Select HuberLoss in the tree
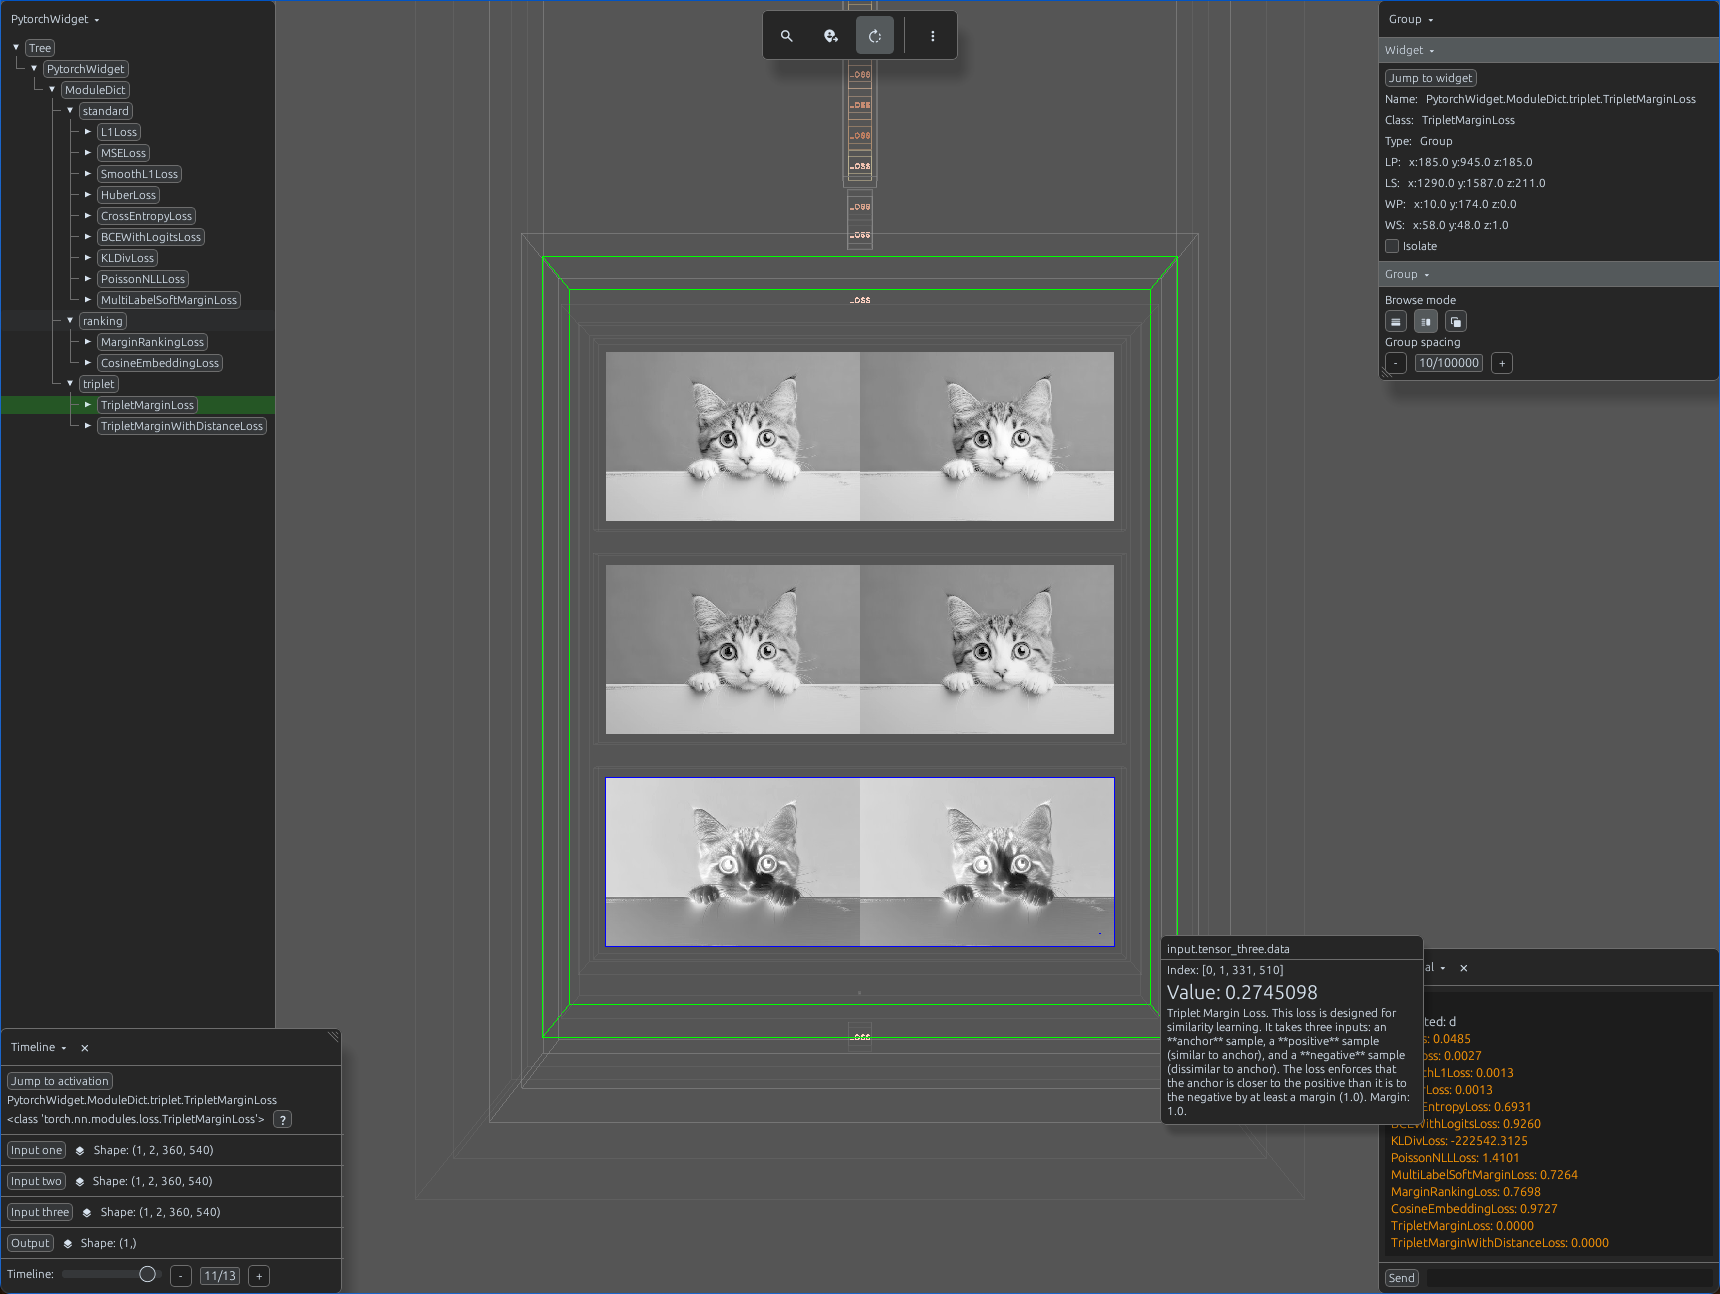The image size is (1720, 1294). click(128, 195)
